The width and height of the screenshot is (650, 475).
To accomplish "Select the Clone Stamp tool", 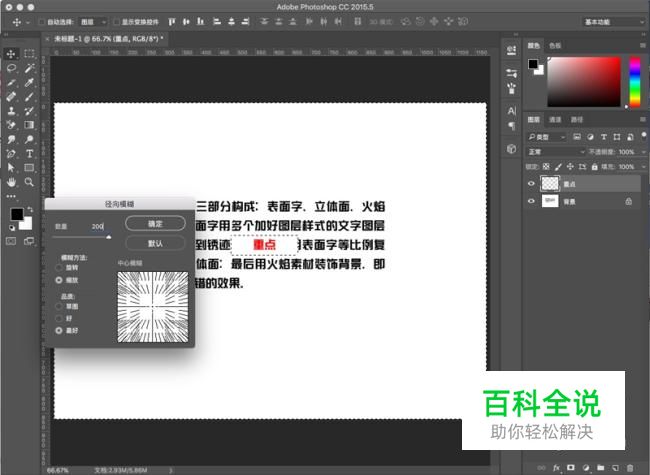I will [11, 111].
